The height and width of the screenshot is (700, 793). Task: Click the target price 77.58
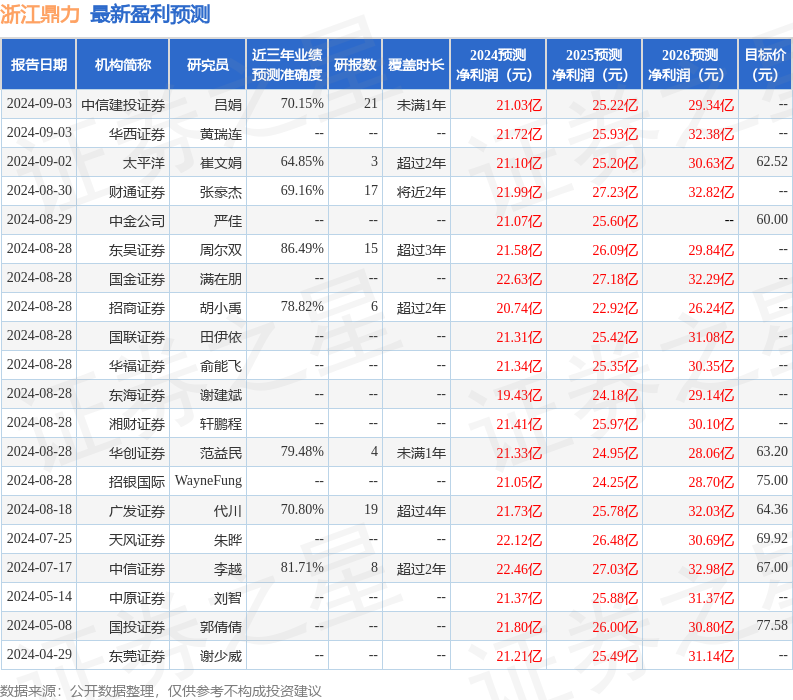(772, 625)
